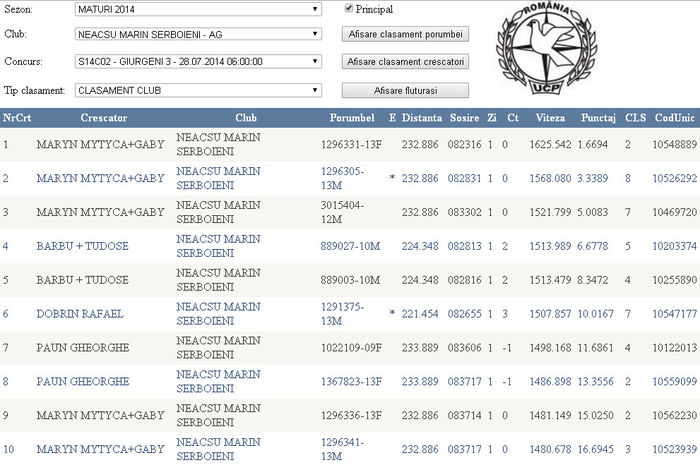
Task: Toggle the Principal checkbox
Action: [x=349, y=9]
